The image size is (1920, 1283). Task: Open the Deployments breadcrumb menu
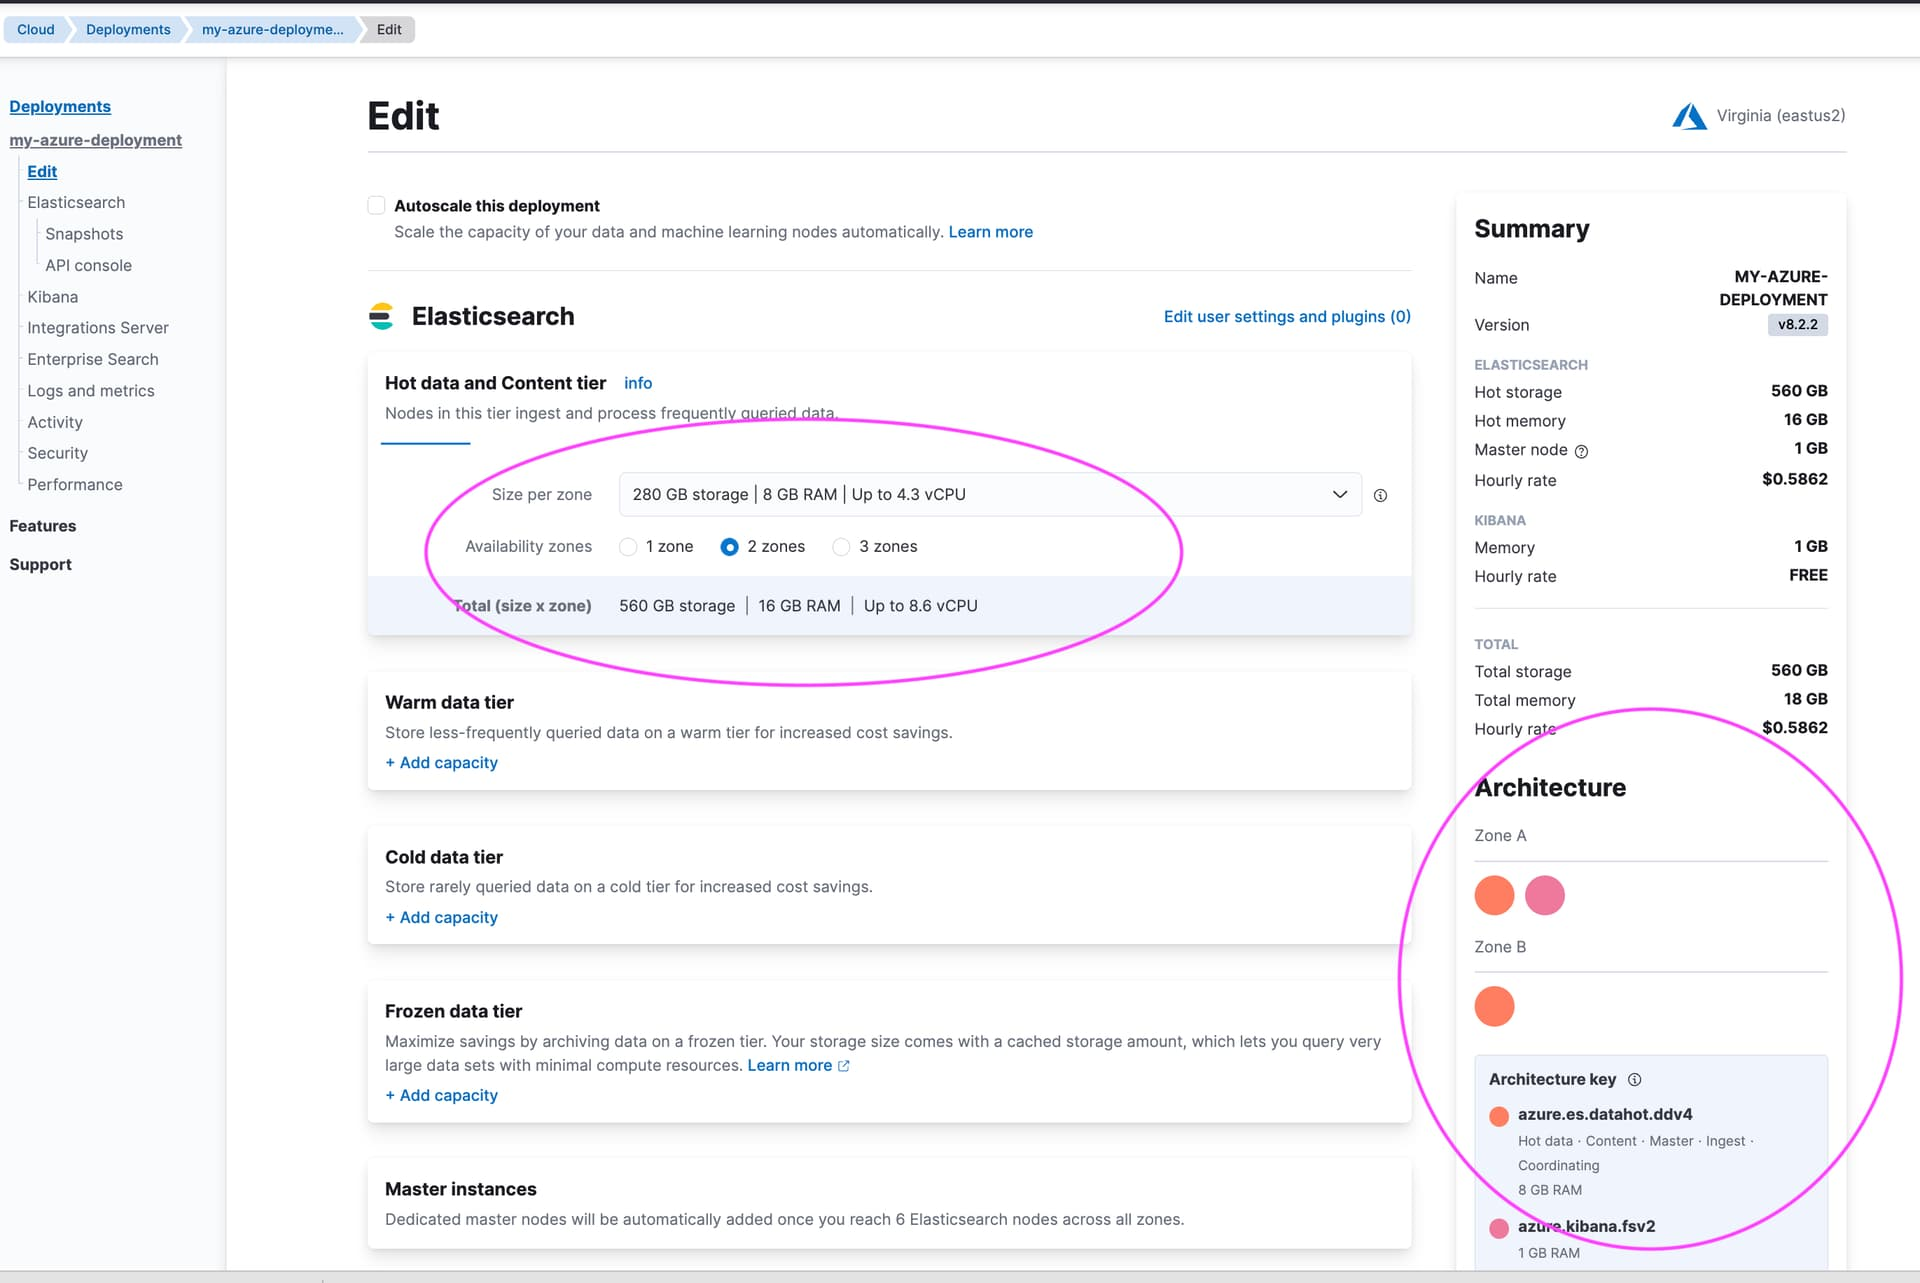pos(127,29)
